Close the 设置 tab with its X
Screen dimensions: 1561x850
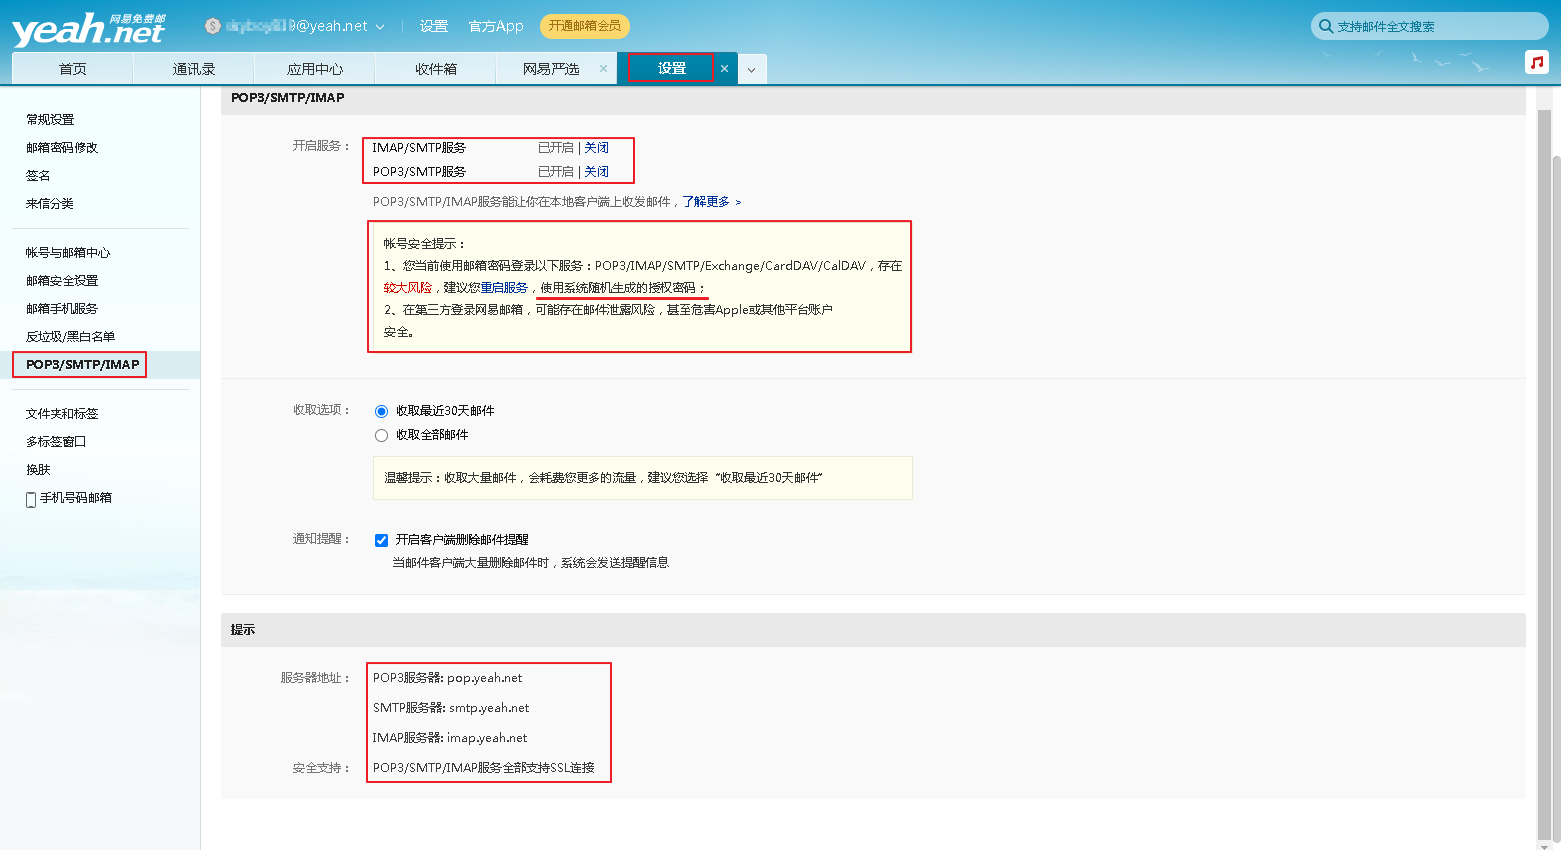724,69
